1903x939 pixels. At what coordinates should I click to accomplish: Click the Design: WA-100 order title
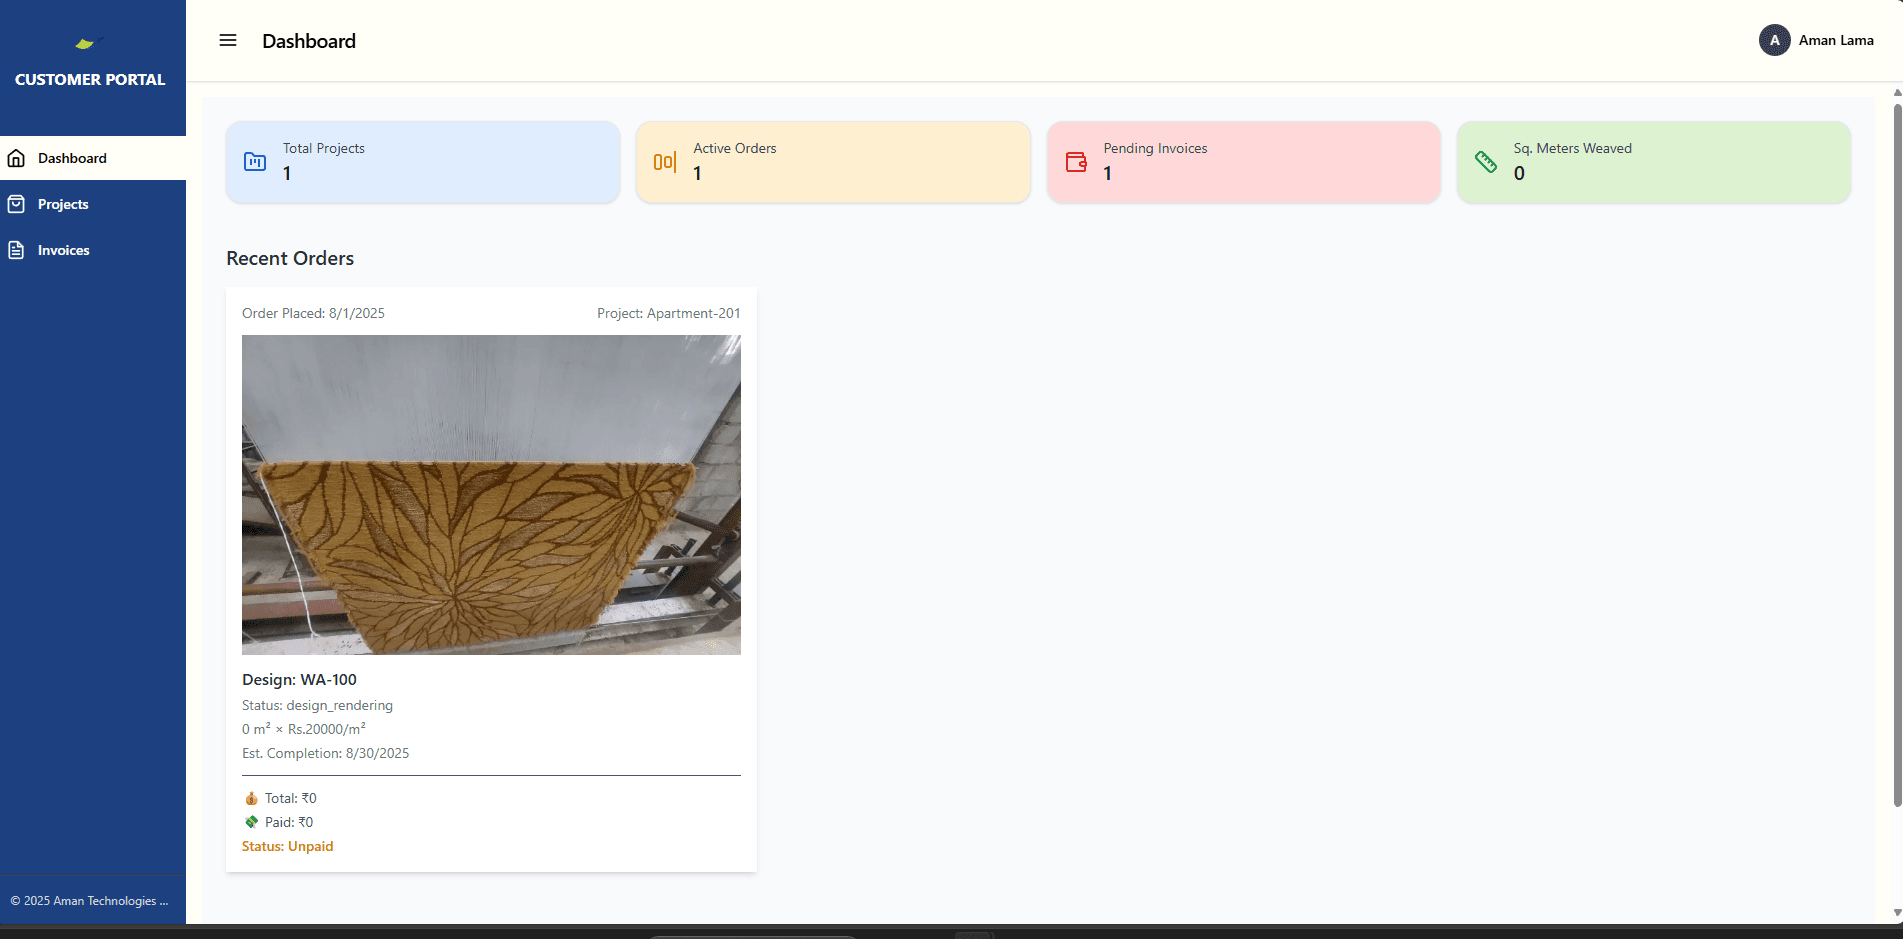(299, 680)
